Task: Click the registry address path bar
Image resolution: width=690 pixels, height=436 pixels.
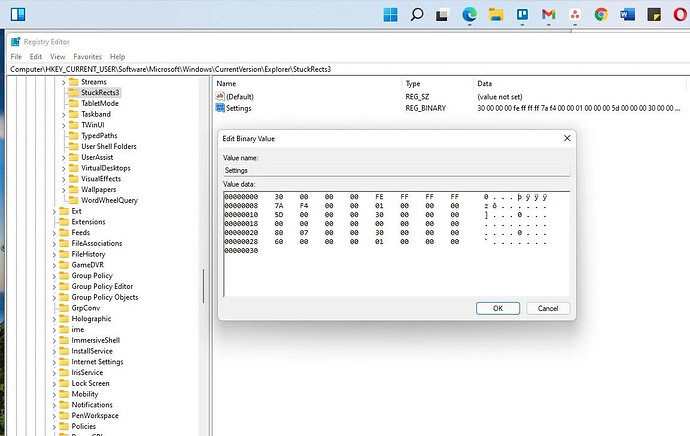Action: [348, 69]
